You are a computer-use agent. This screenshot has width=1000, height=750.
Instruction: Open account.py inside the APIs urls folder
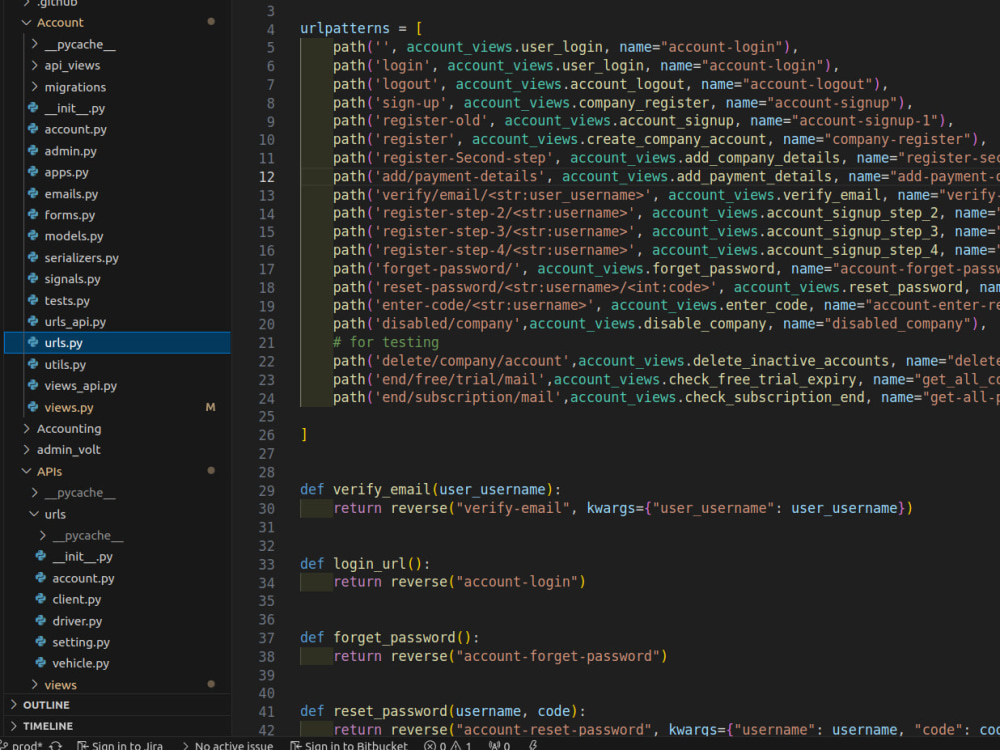coord(83,578)
